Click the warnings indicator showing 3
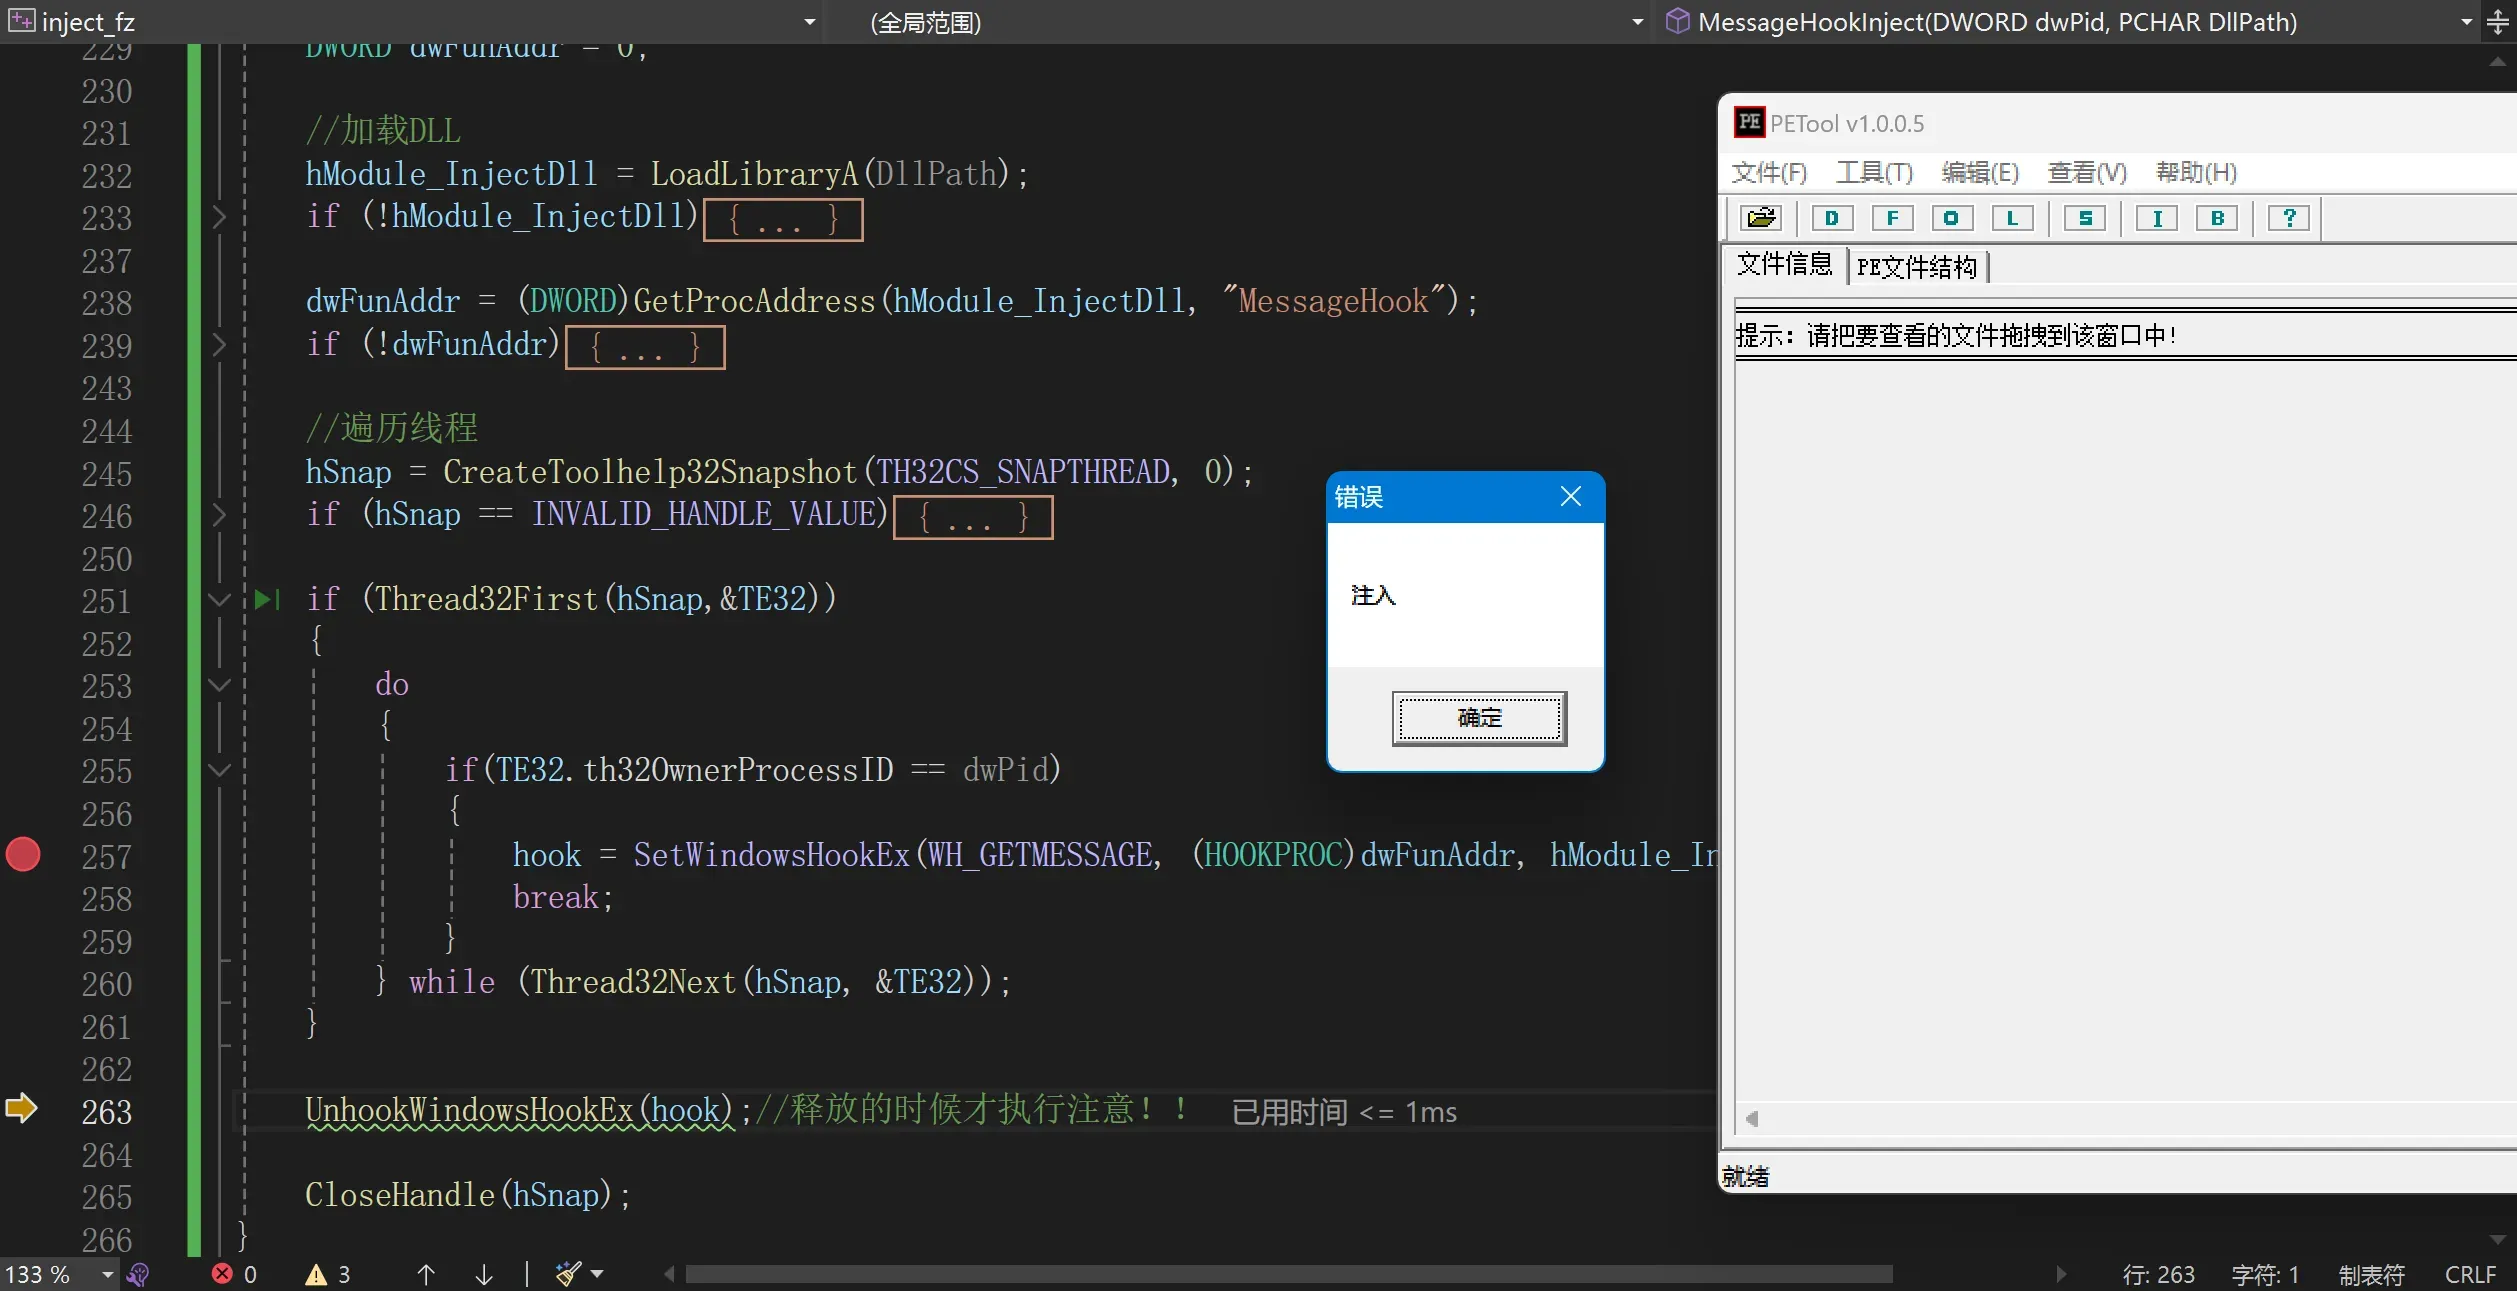This screenshot has height=1291, width=2517. point(328,1274)
